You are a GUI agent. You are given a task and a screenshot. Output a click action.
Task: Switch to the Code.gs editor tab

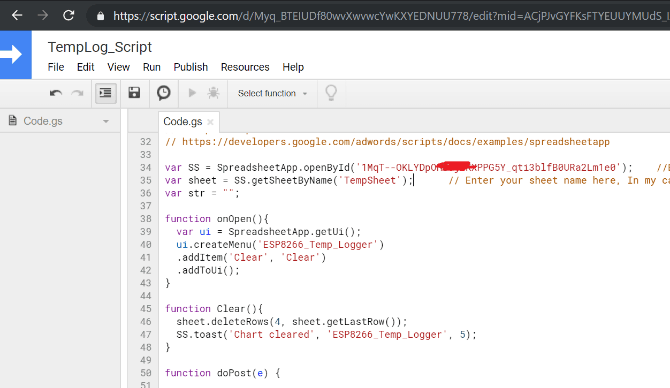click(182, 122)
